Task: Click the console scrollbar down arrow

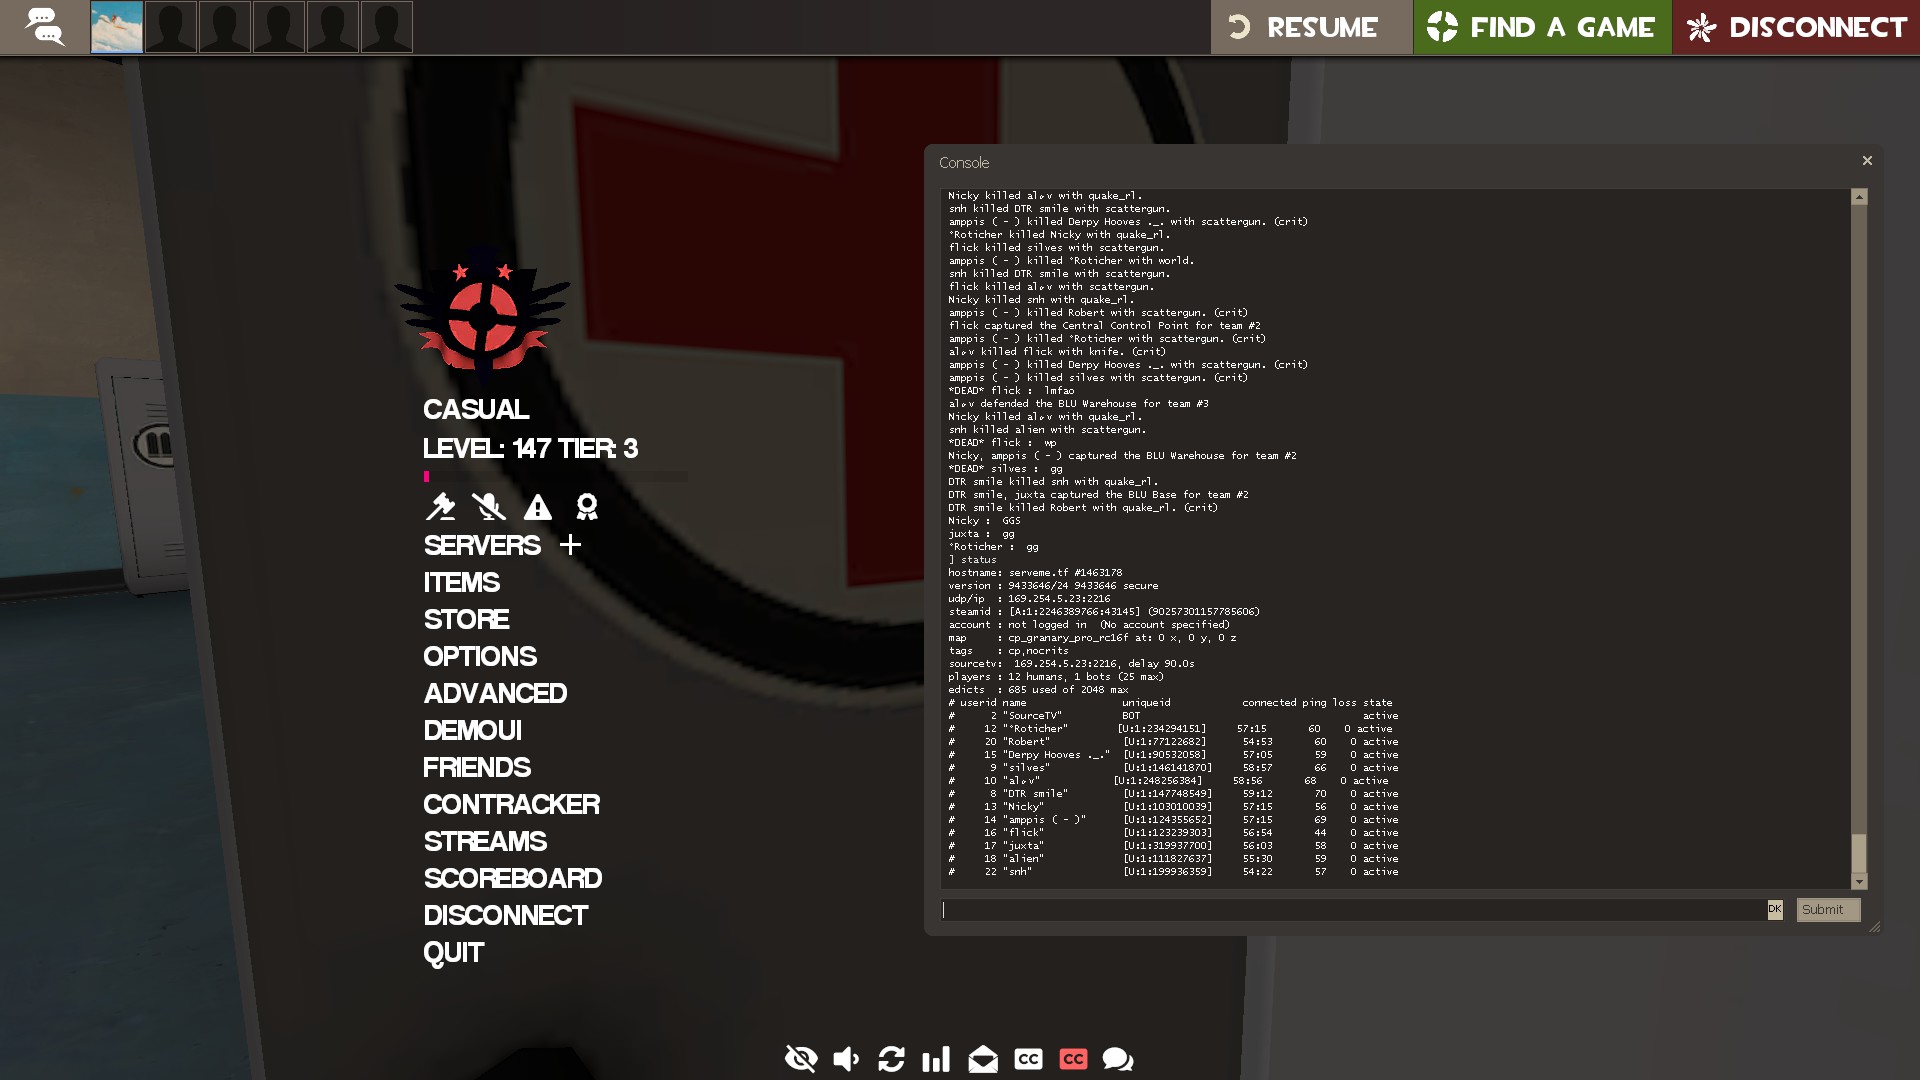Action: [1859, 882]
